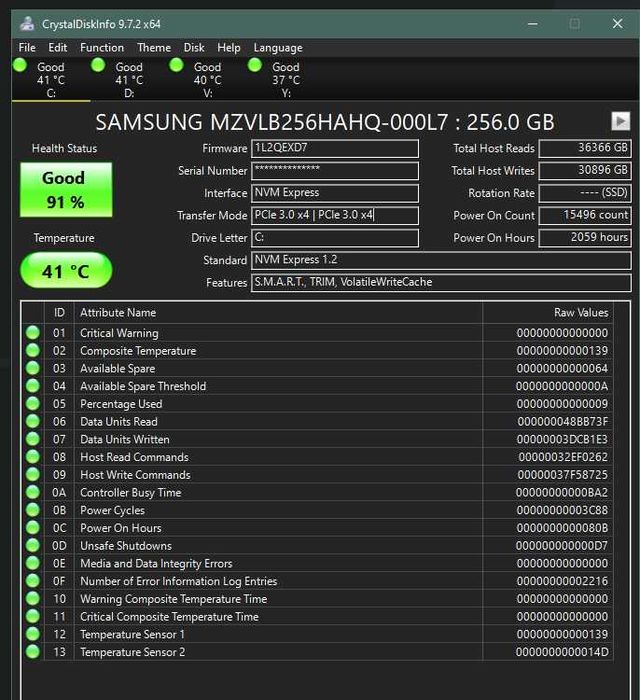
Task: Click the CrystalDiskInfo app icon in title bar
Action: point(27,24)
